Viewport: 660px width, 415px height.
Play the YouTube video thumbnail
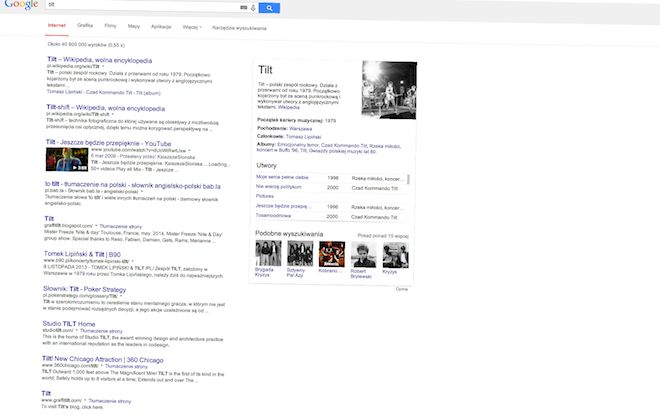[67, 159]
